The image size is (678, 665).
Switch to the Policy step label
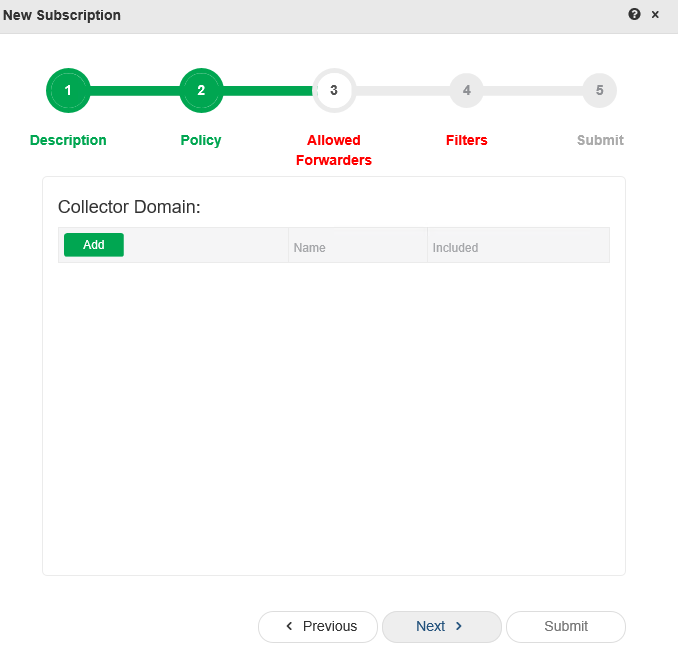click(x=201, y=140)
